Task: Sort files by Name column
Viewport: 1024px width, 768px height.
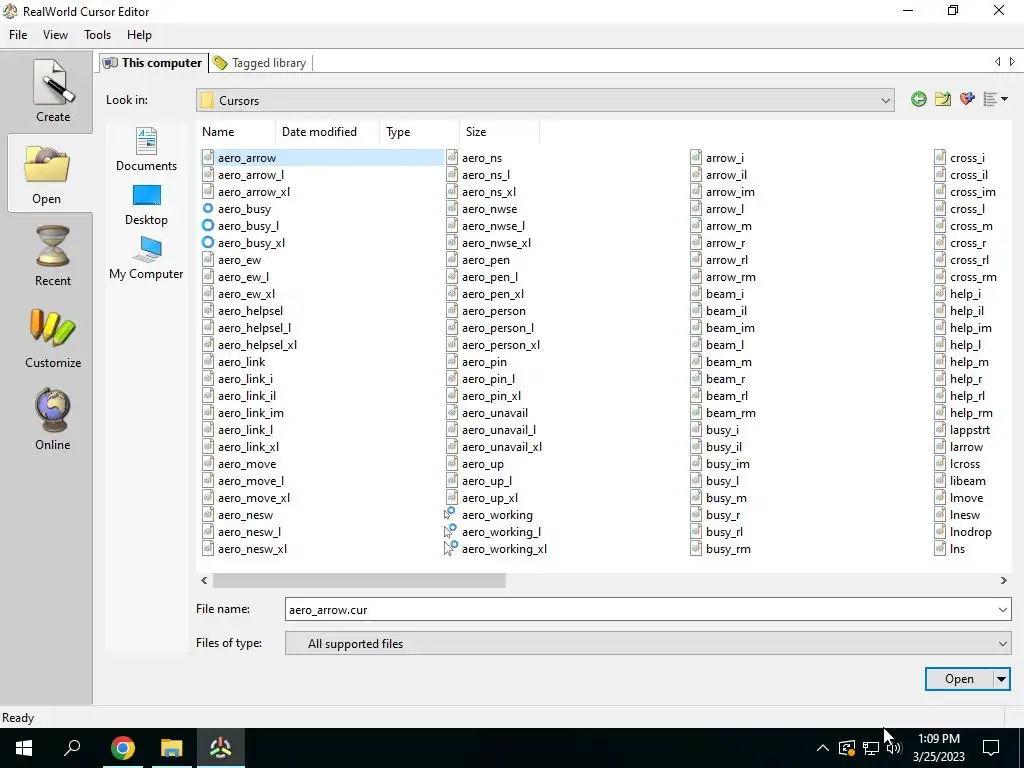Action: (x=236, y=131)
